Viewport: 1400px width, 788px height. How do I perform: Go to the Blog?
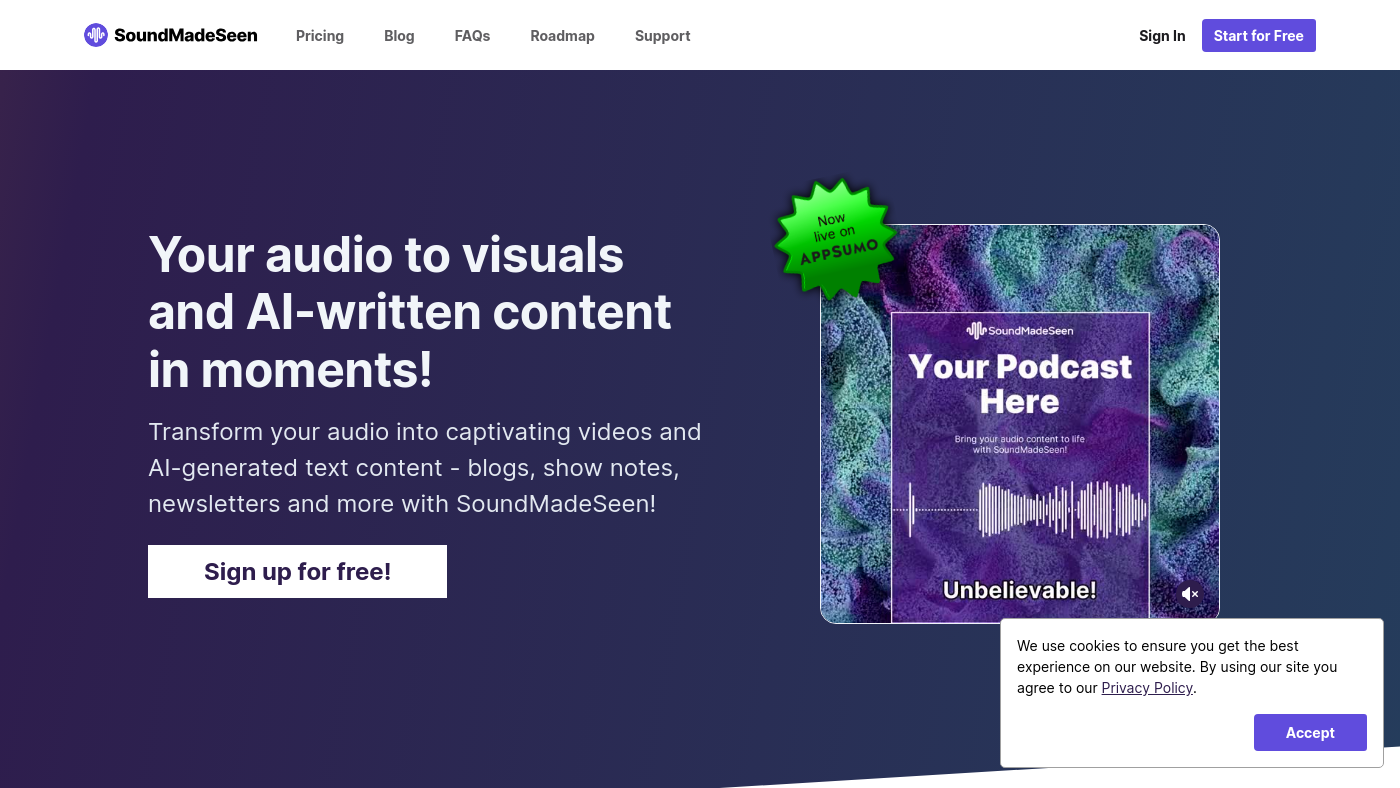point(399,35)
